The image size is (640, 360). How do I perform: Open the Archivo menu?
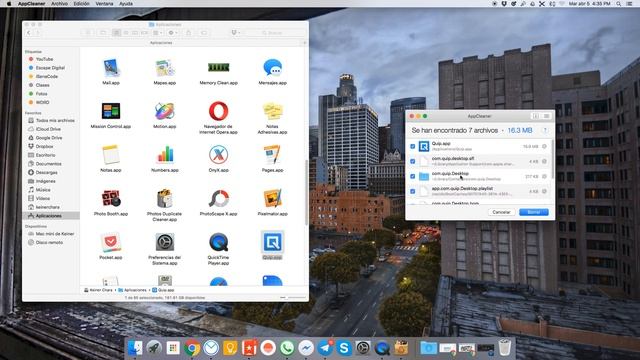59,4
